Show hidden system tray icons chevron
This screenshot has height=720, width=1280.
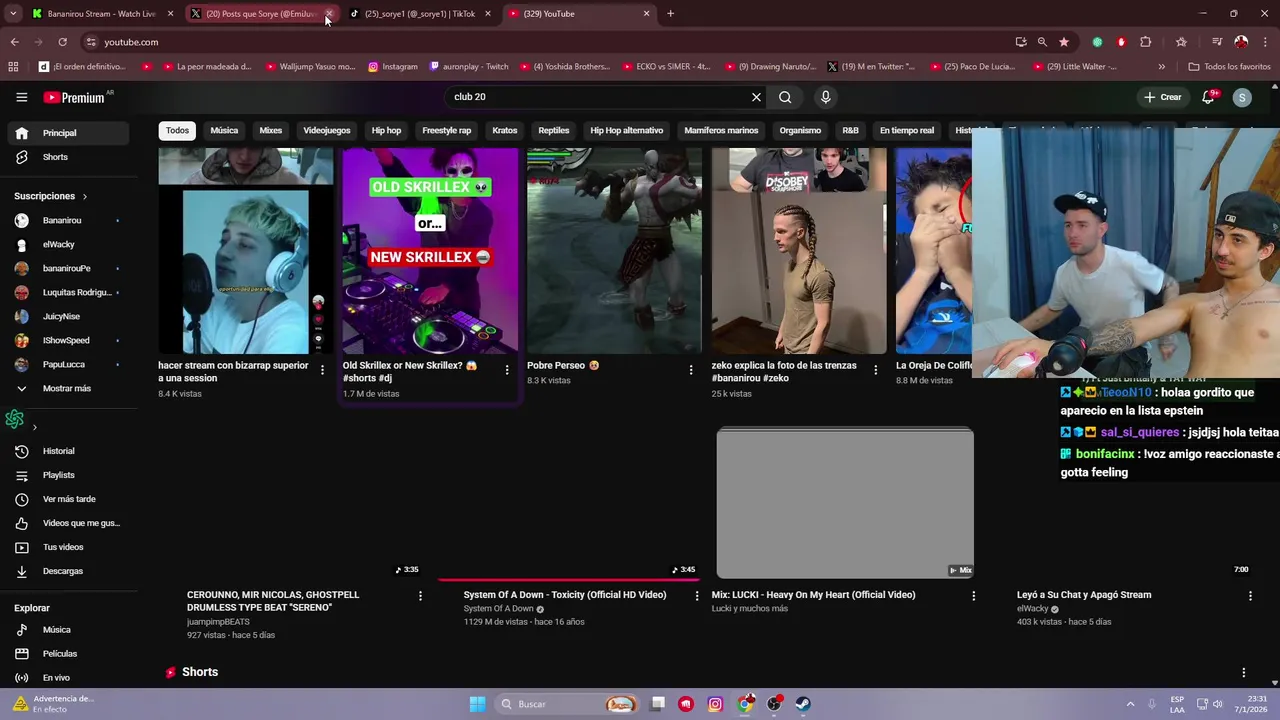click(1130, 704)
